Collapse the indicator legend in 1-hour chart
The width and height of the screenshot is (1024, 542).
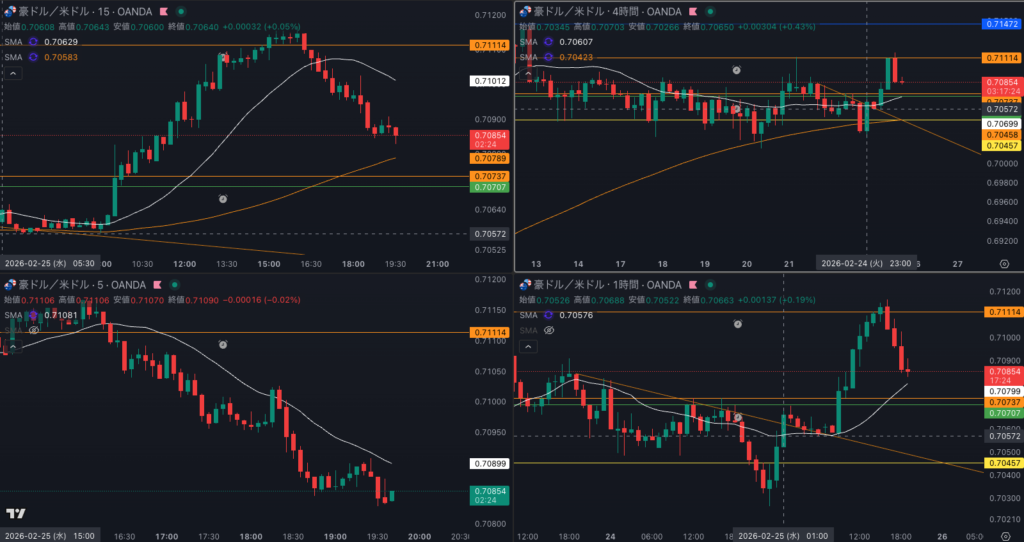[x=526, y=346]
